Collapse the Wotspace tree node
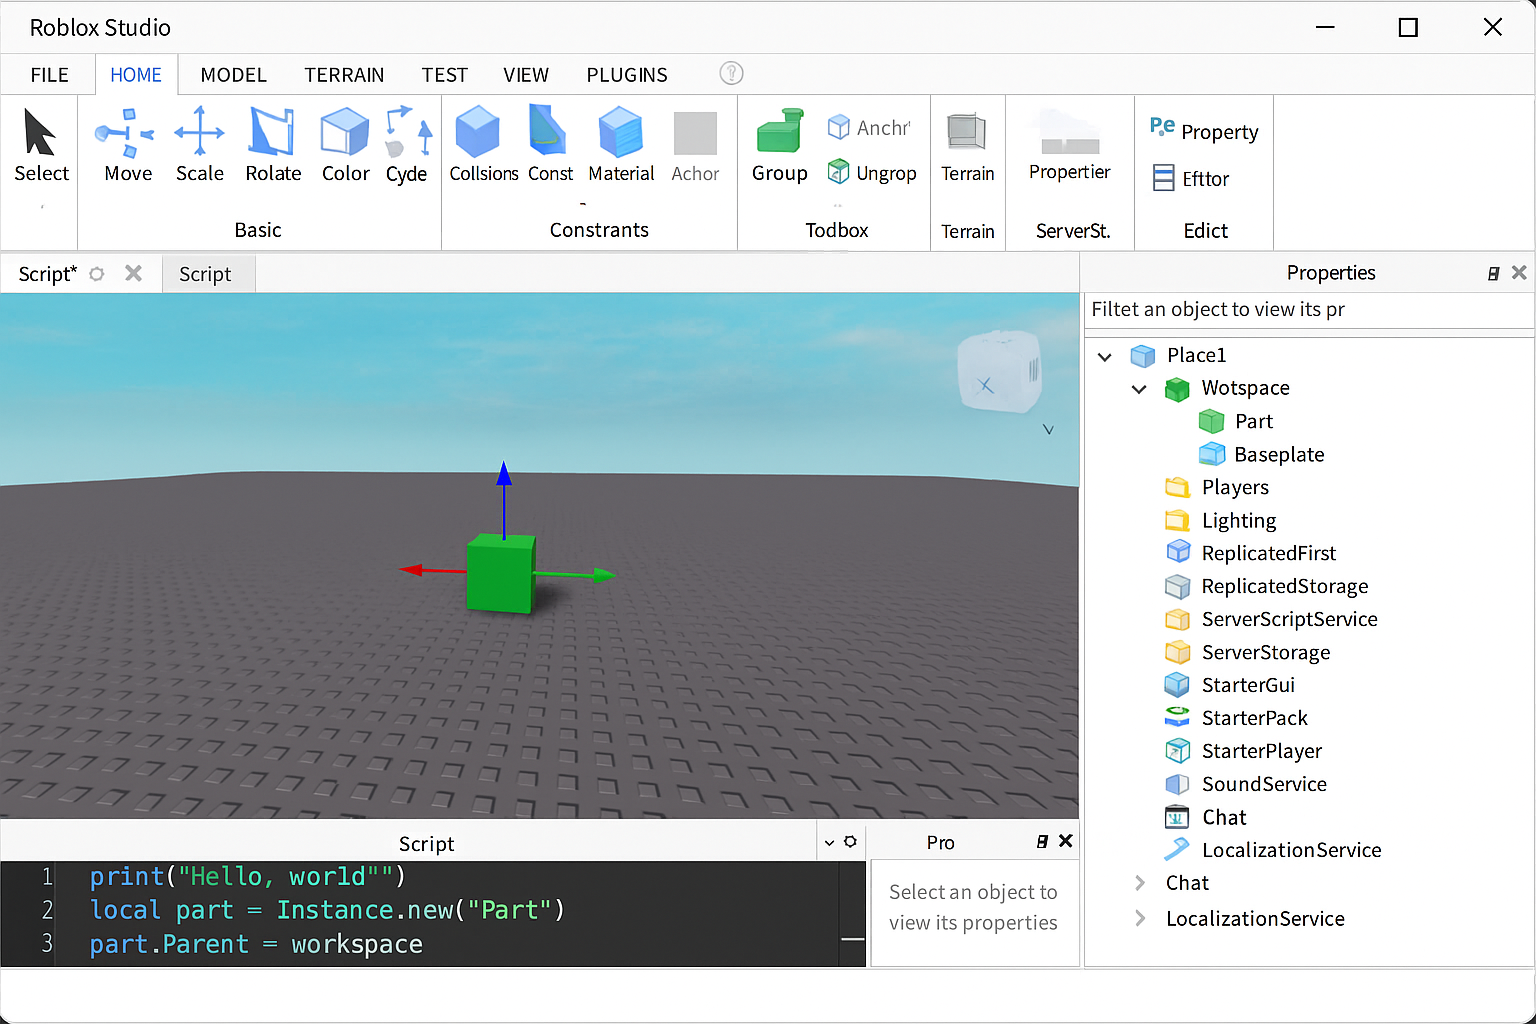Viewport: 1536px width, 1024px height. (1138, 389)
